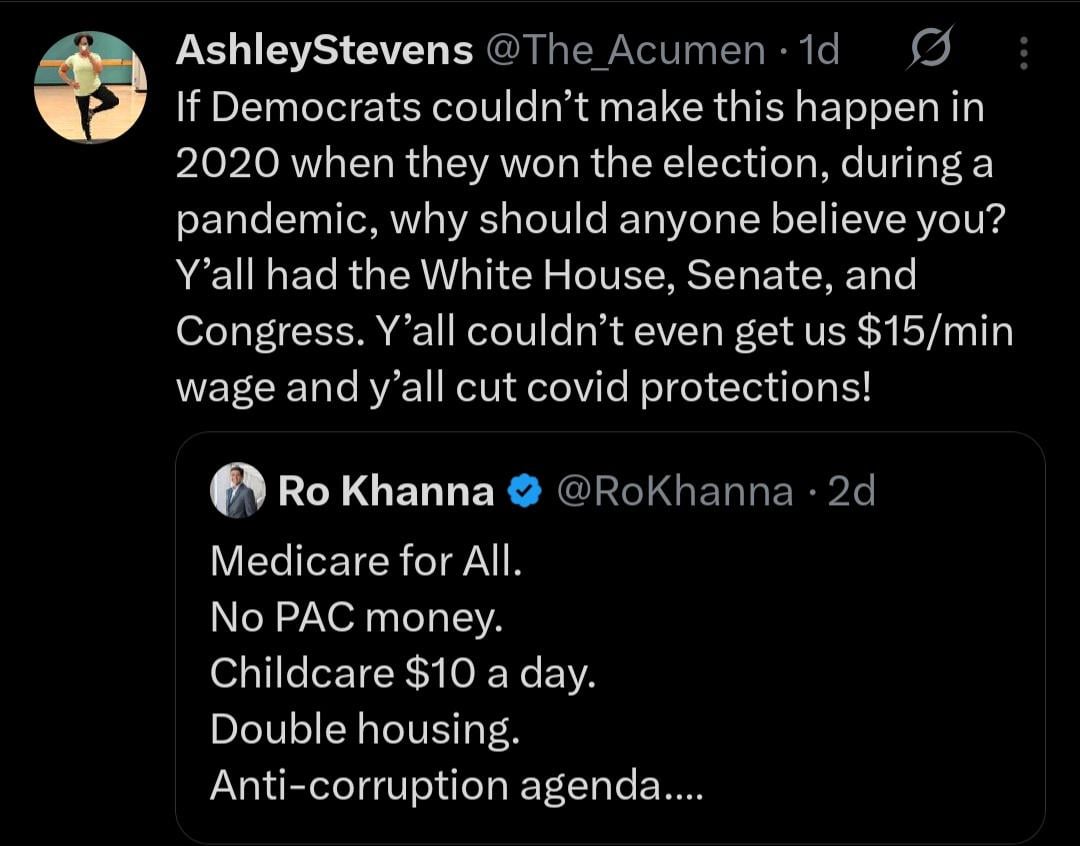Expand the truncated "Anti-corruption agenda...." text
This screenshot has width=1080, height=846.
pyautogui.click(x=457, y=786)
